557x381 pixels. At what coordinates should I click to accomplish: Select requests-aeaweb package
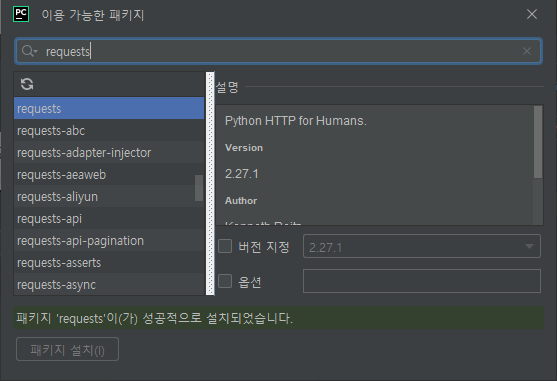click(109, 174)
